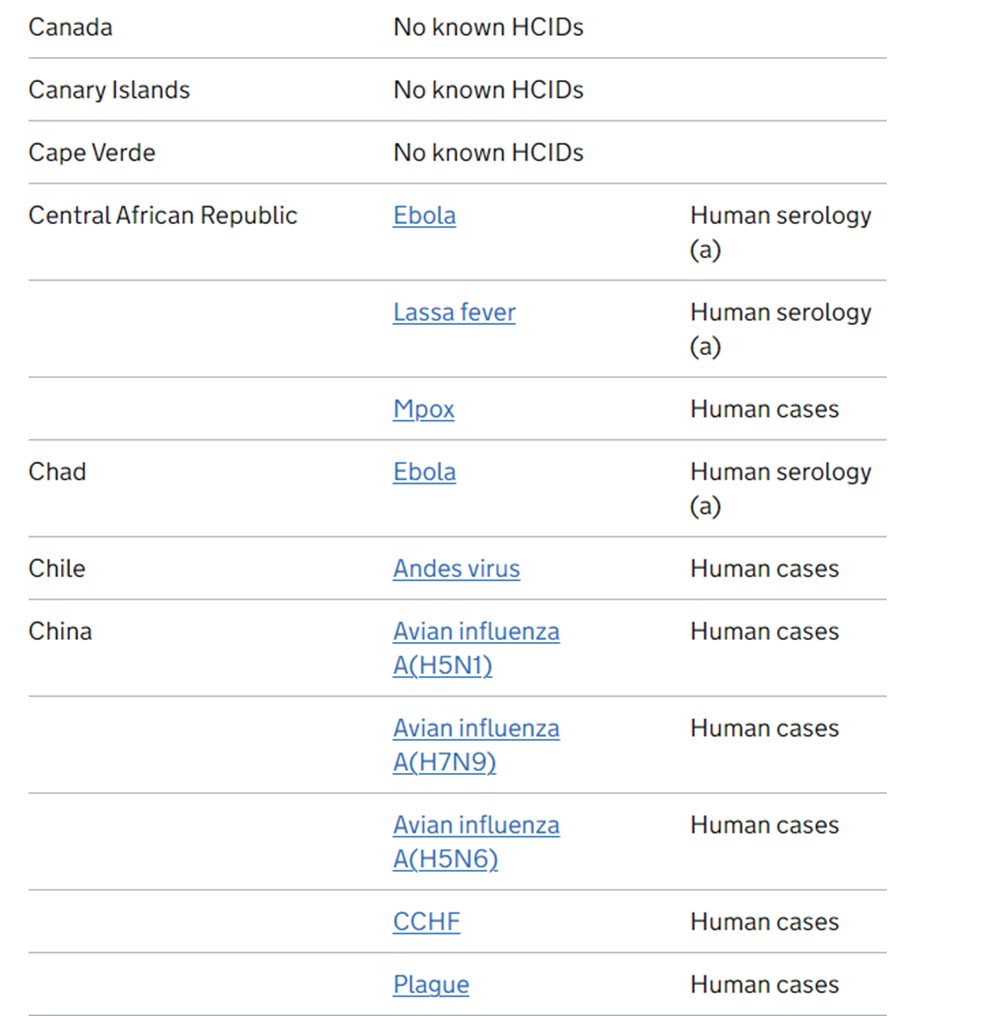Viewport: 1000px width, 1016px height.
Task: Open the Ebola link for Central African Republic
Action: point(424,216)
